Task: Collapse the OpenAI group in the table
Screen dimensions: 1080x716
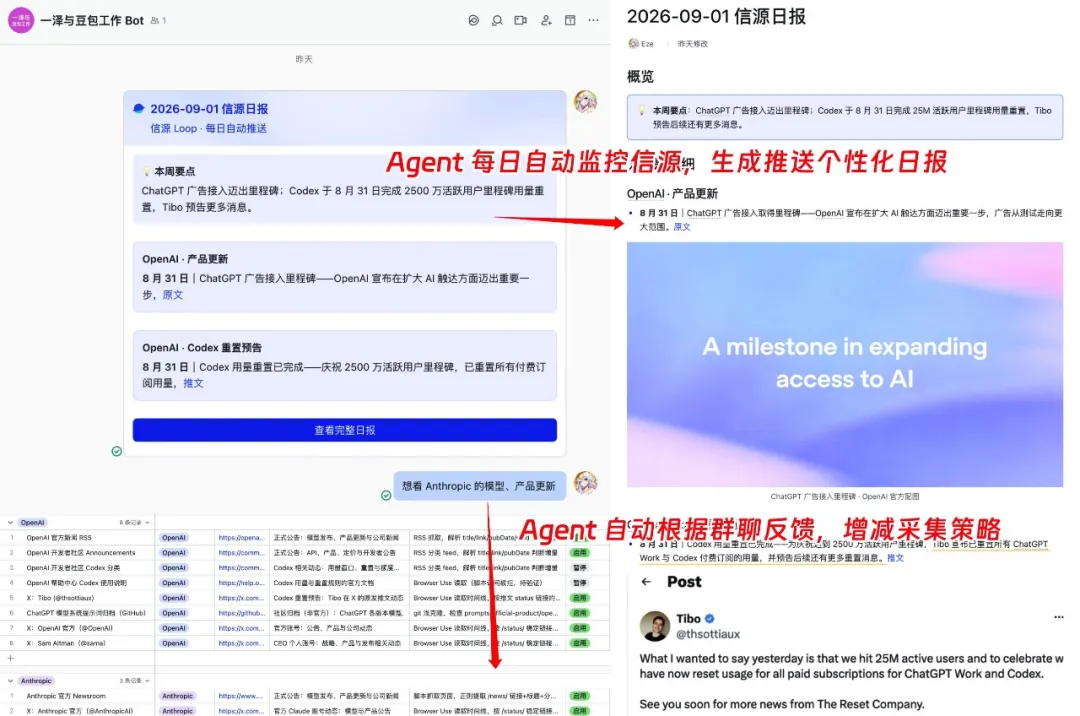Action: 10,523
